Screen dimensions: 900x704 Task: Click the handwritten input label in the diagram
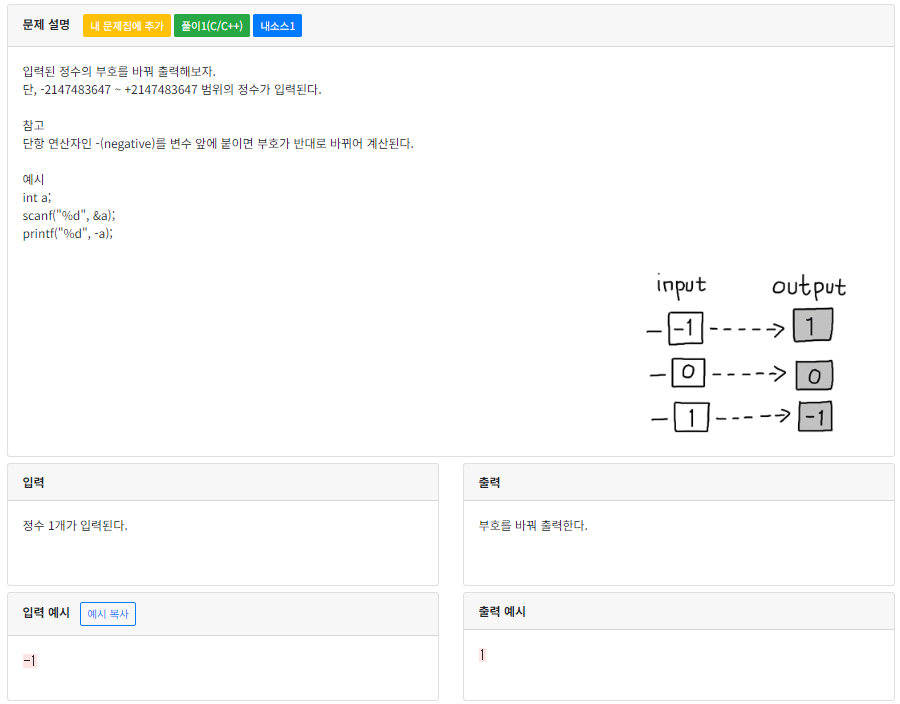tap(682, 285)
